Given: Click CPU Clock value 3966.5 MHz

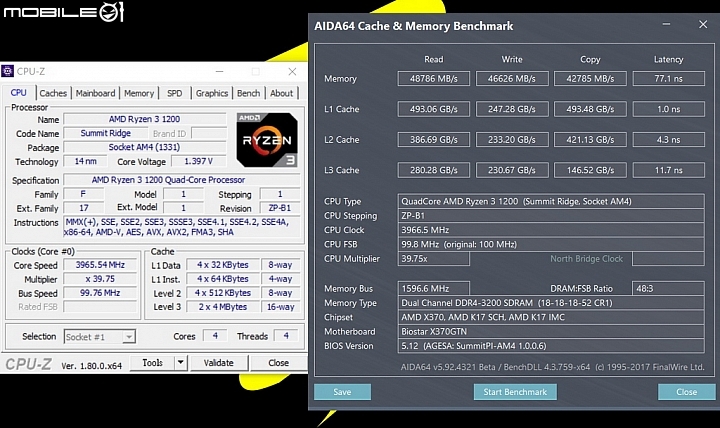Looking at the screenshot, I should (551, 230).
